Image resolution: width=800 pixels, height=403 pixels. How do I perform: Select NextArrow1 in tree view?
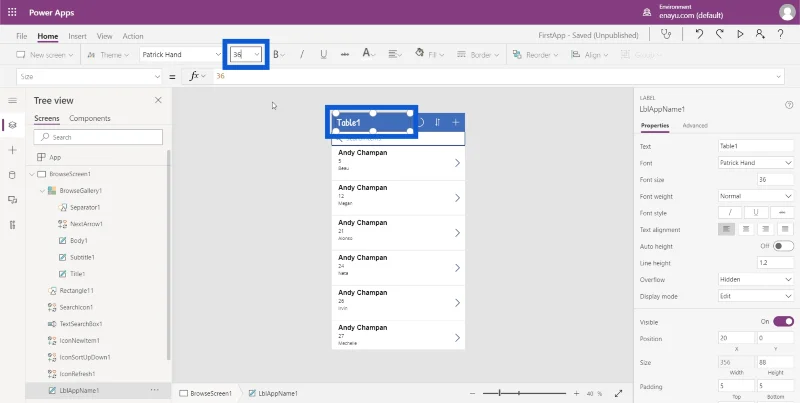click(87, 224)
